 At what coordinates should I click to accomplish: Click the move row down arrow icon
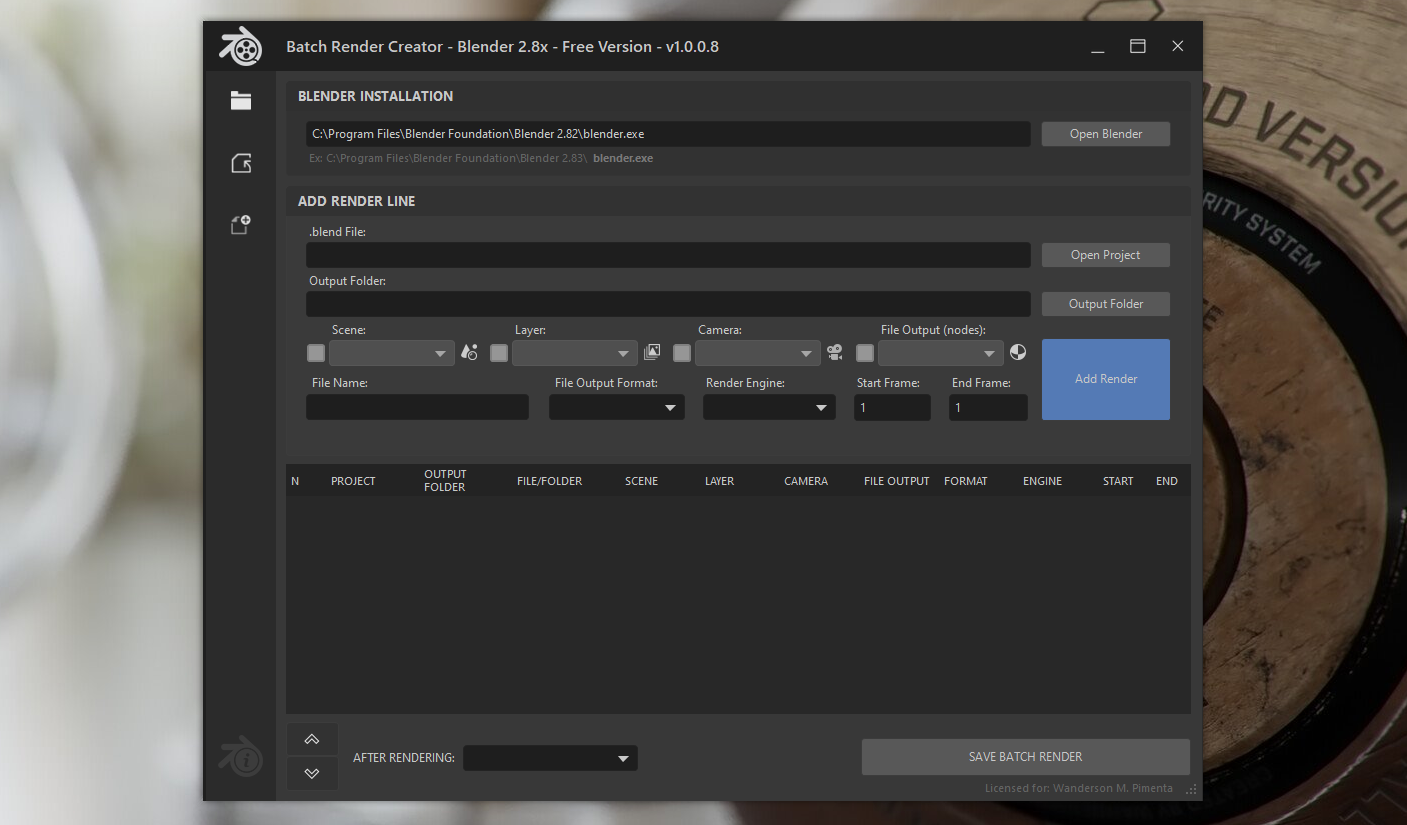click(312, 772)
